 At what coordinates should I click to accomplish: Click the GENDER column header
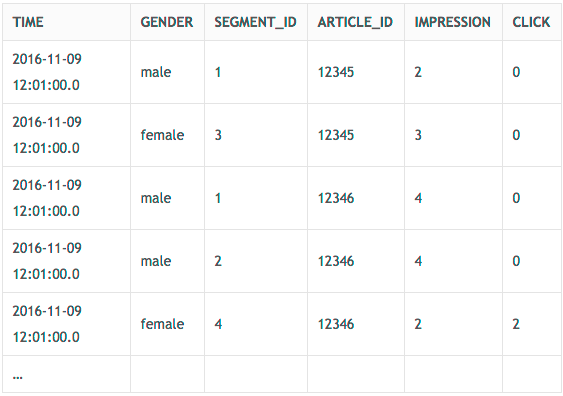[x=167, y=22]
